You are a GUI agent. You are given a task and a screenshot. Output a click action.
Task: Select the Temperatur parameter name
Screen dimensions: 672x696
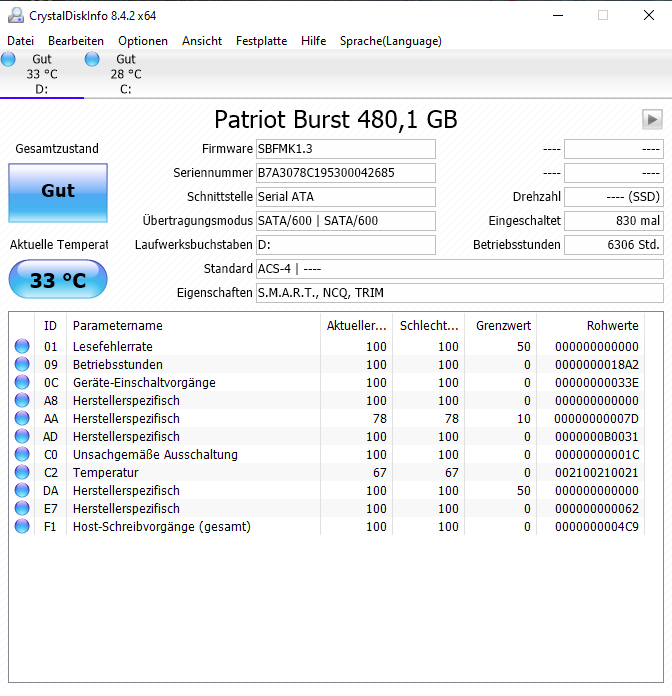tap(106, 473)
